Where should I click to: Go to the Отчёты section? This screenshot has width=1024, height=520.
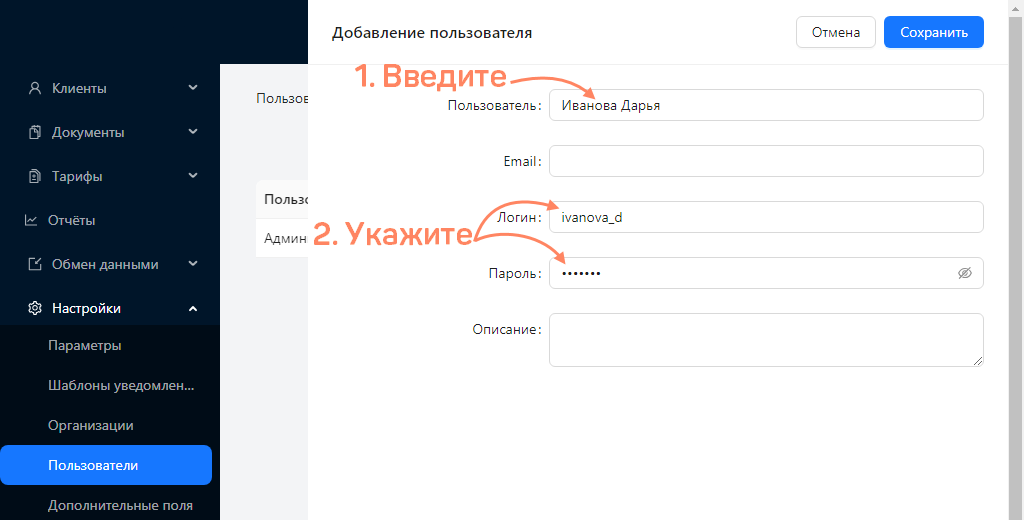[110, 220]
